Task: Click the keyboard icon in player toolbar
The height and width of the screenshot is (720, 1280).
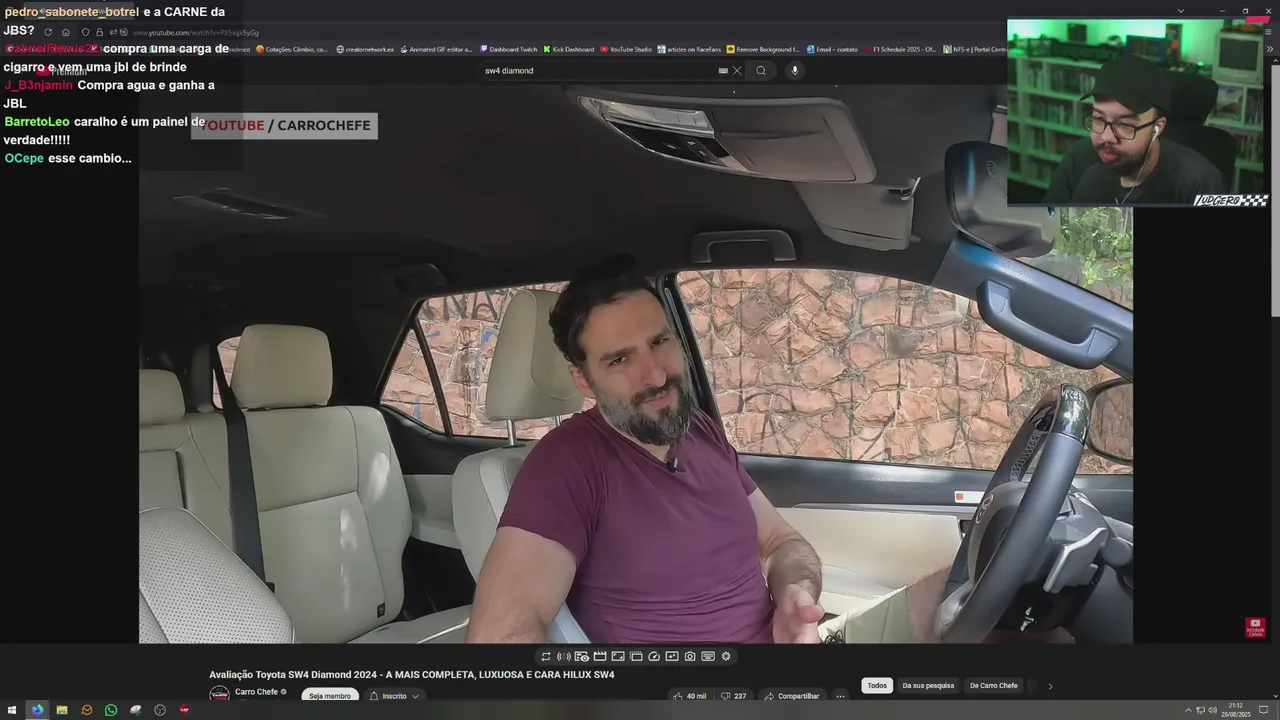Action: [708, 656]
